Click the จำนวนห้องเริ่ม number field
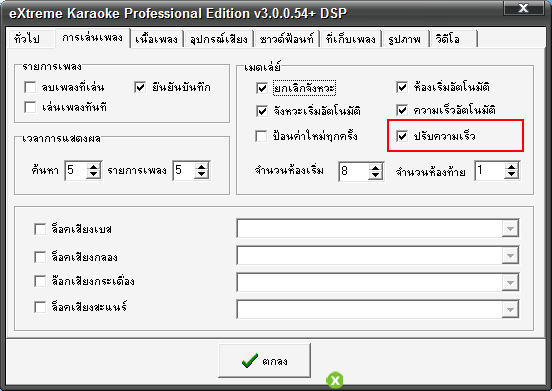The width and height of the screenshot is (552, 391). tap(354, 172)
